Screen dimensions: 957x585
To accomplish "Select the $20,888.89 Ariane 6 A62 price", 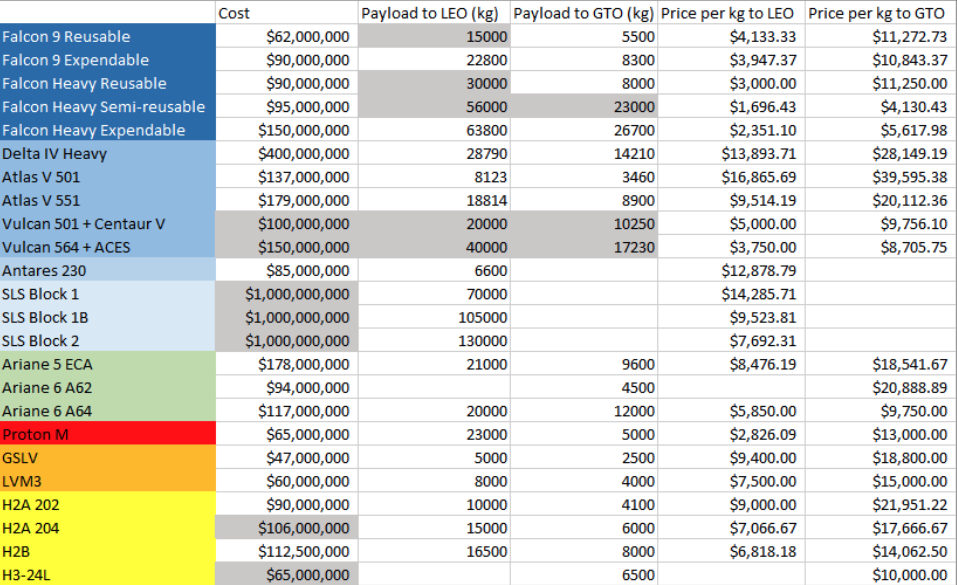I will point(881,388).
